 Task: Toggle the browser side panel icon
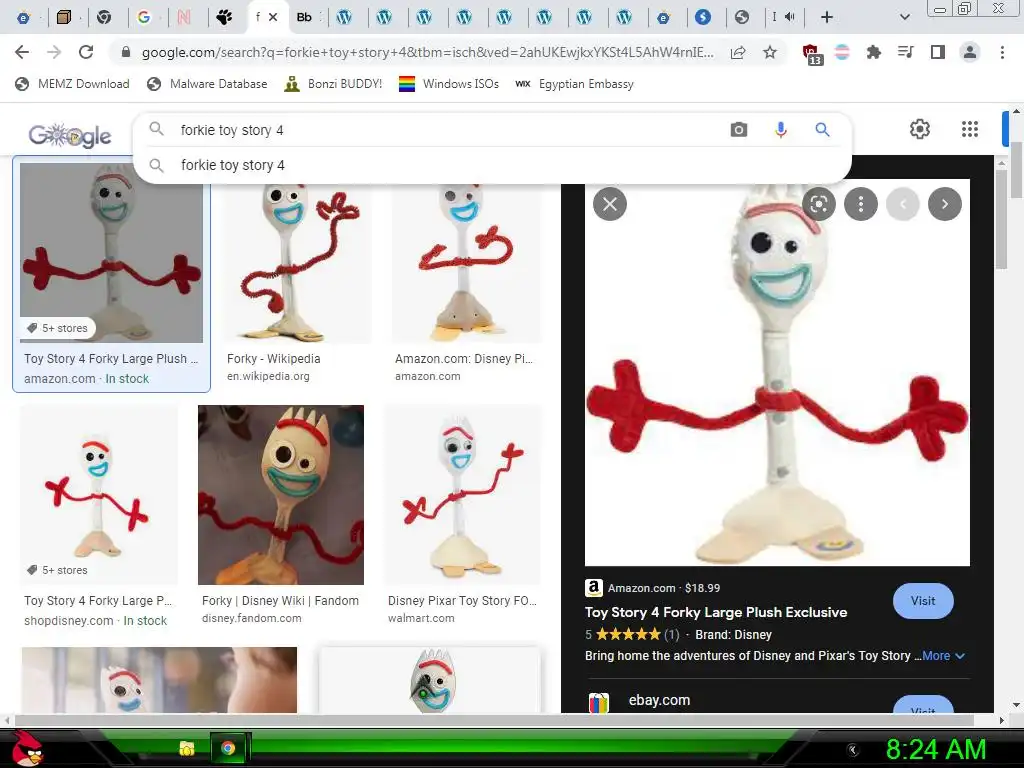point(937,52)
